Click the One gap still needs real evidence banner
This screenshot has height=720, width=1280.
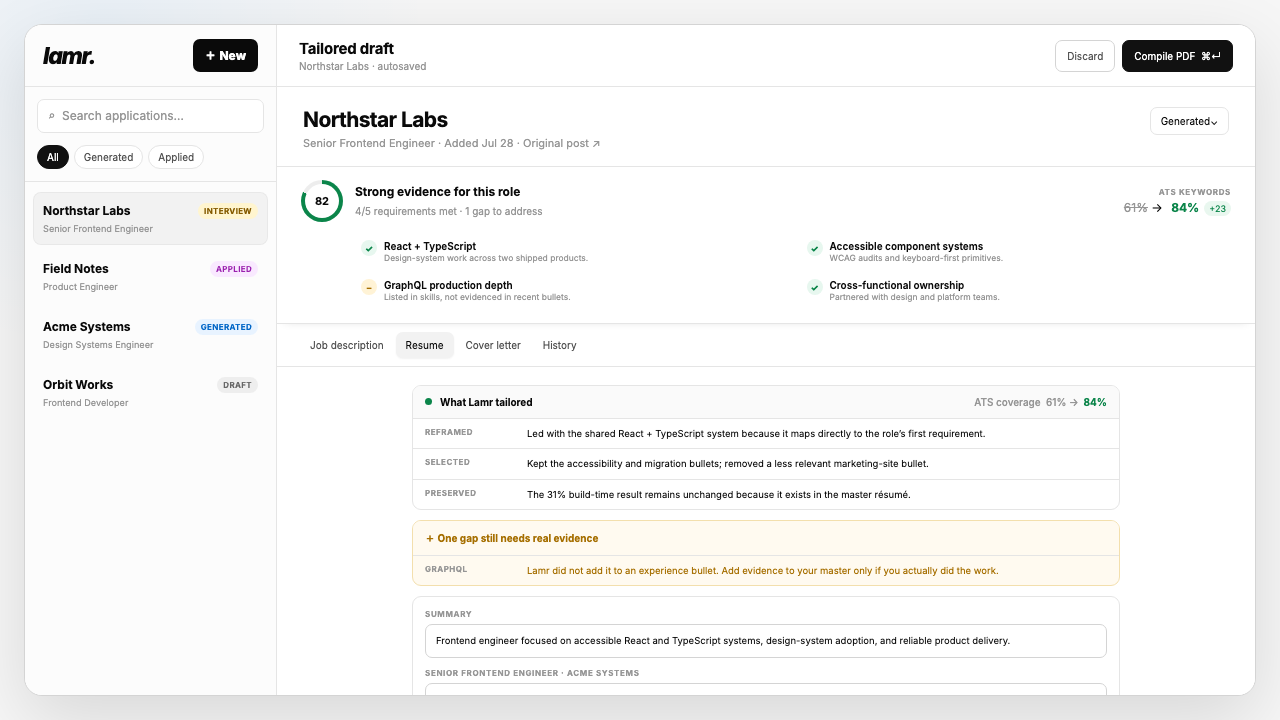(x=766, y=538)
